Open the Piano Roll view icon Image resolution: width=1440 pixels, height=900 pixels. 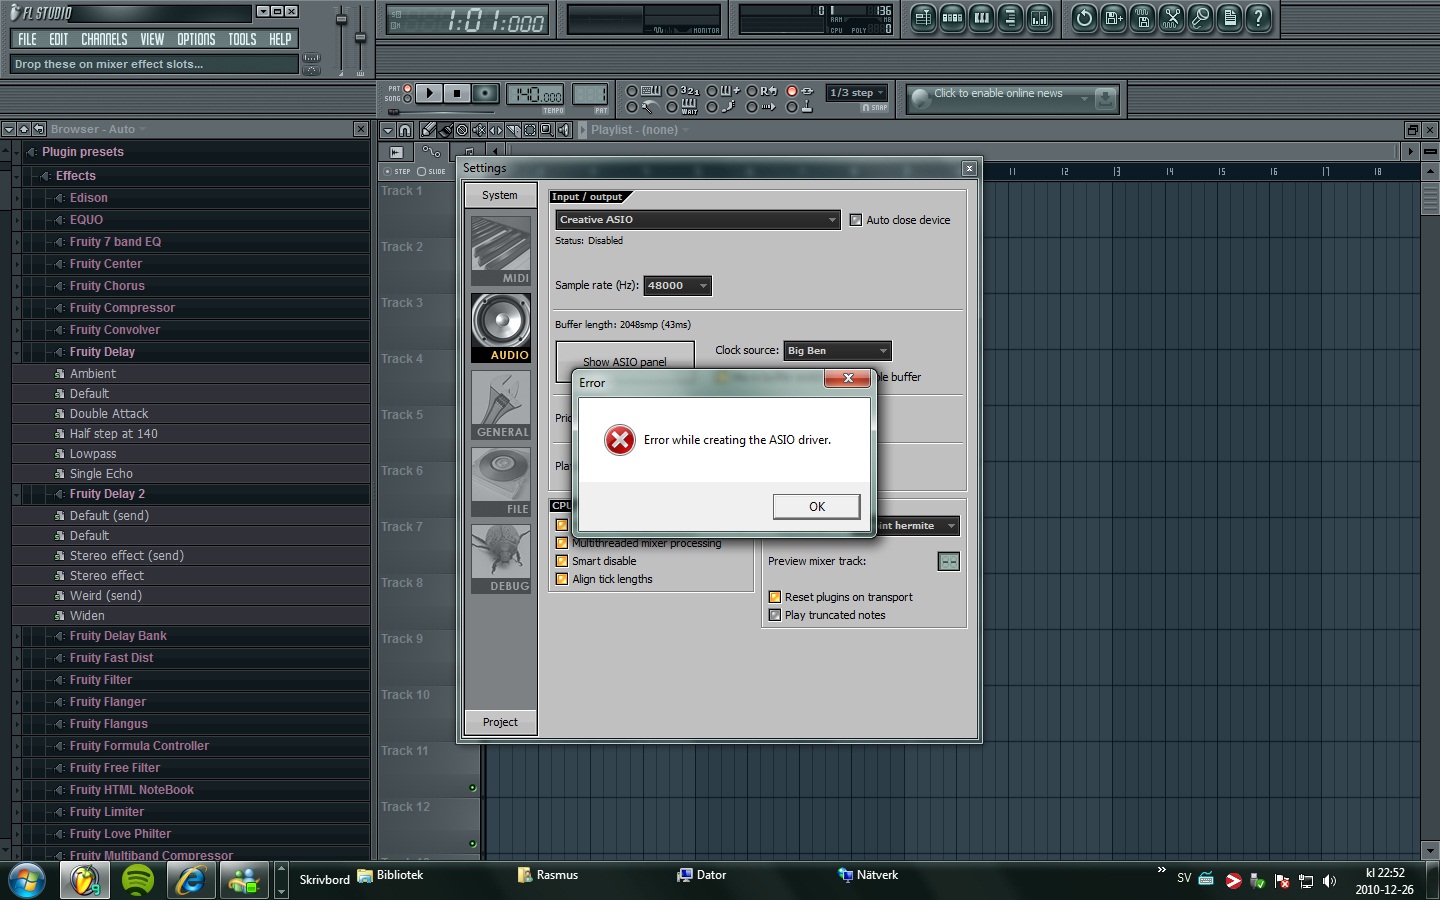tap(981, 18)
